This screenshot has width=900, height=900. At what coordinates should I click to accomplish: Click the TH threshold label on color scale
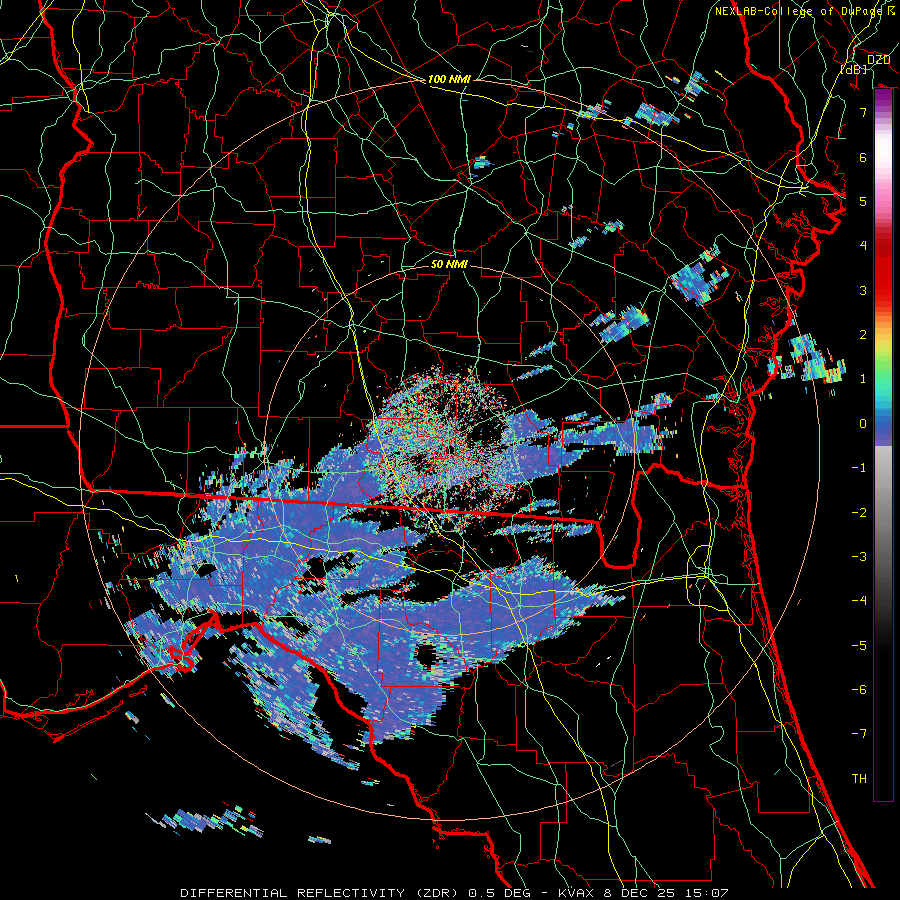click(x=859, y=779)
